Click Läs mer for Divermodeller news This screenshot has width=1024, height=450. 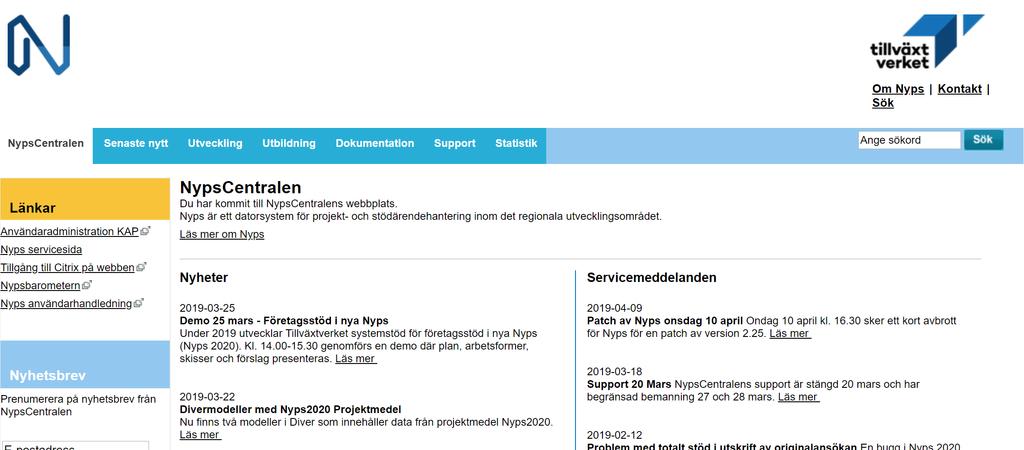pos(200,434)
